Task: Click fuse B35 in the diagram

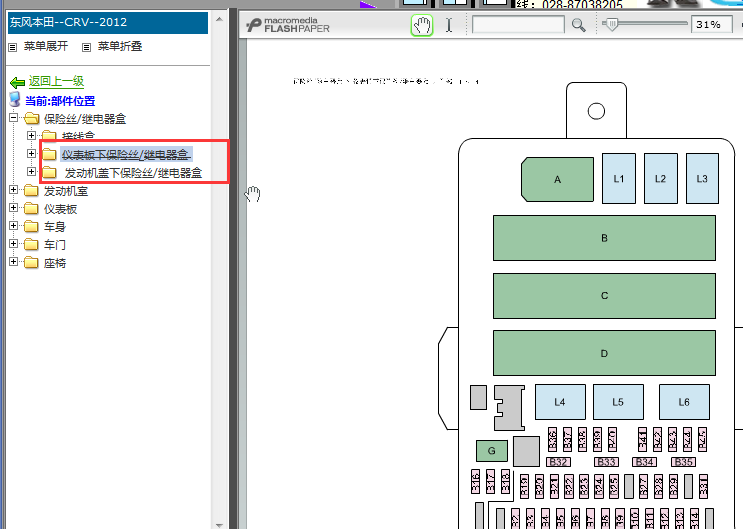Action: (x=683, y=462)
